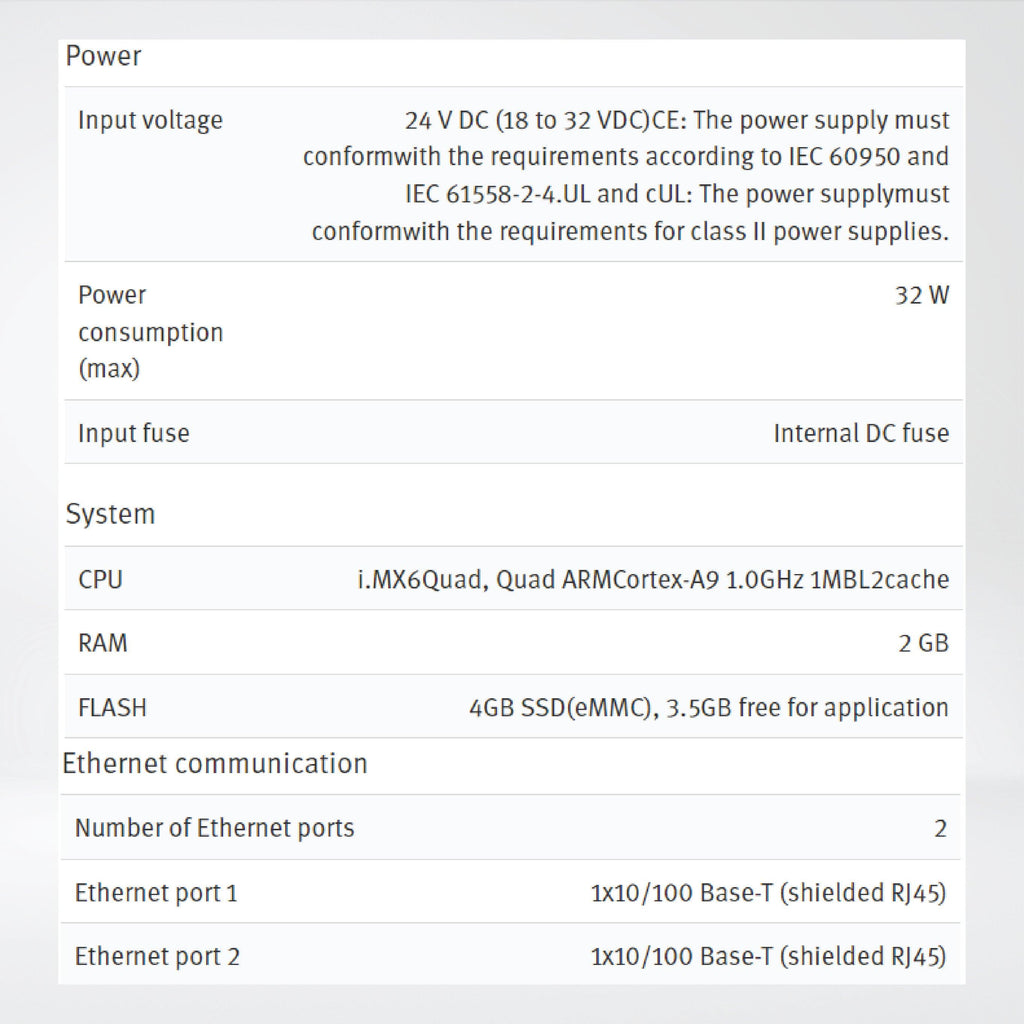
Task: Click the i.MX6Quad CPU specification text
Action: coord(653,579)
